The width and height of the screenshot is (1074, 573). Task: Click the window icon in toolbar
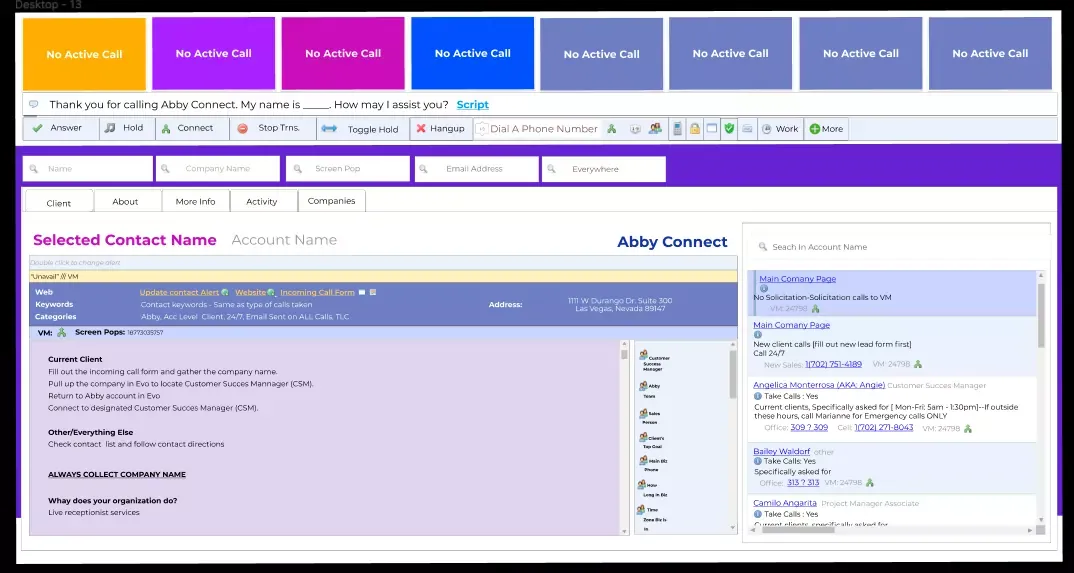tap(712, 128)
